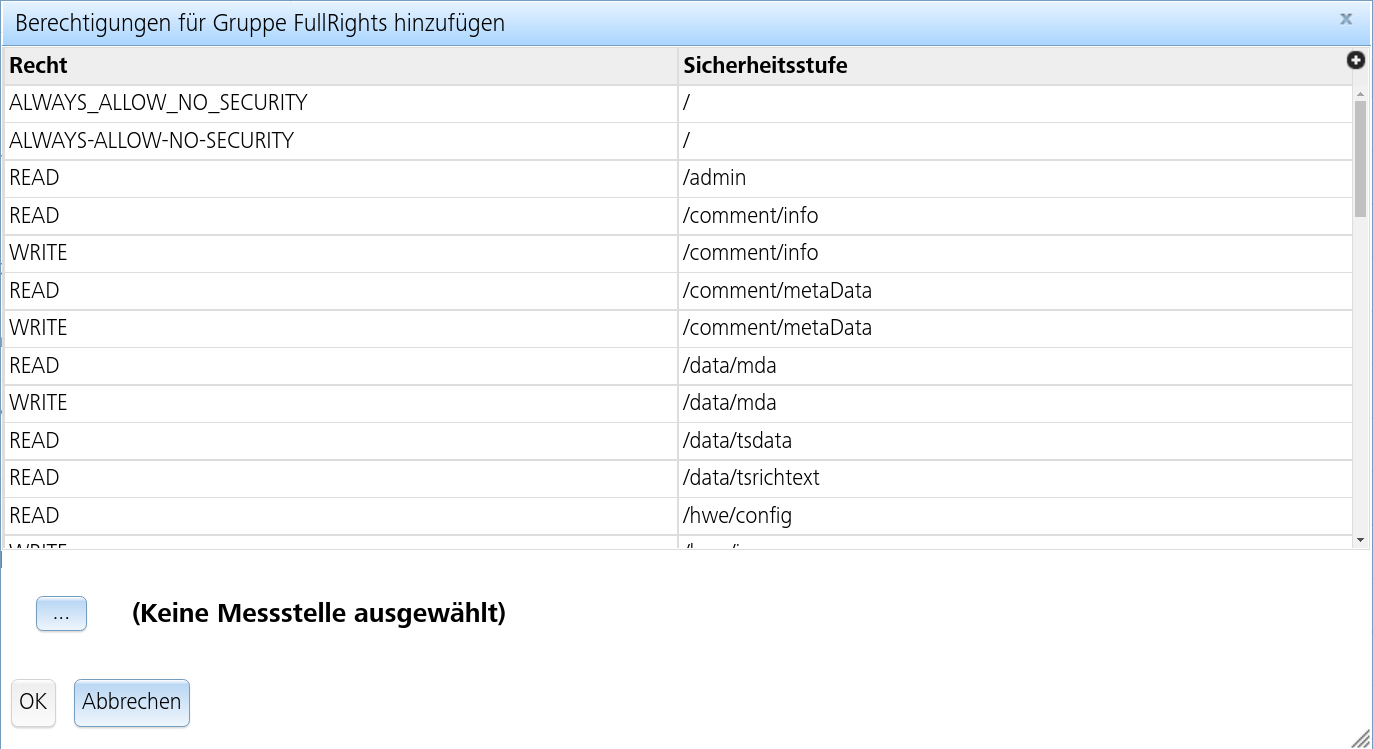
Task: Close the Berechtigungen dialog
Action: click(1346, 18)
